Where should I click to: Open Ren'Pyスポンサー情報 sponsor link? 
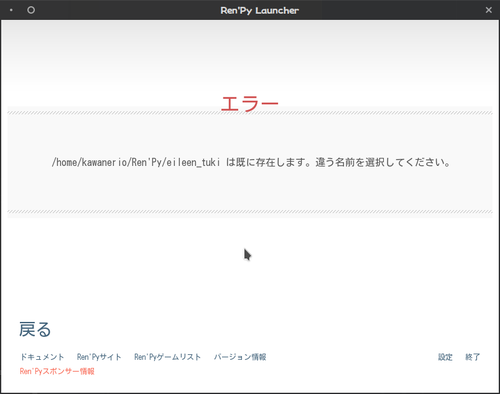point(57,371)
